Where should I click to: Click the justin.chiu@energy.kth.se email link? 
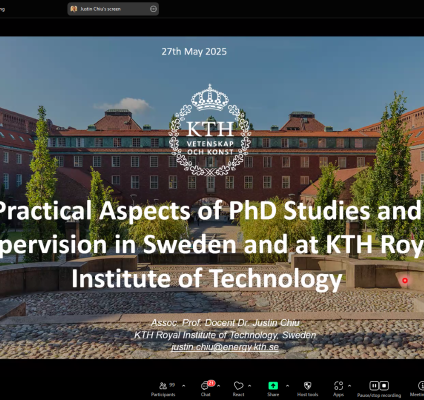click(225, 347)
